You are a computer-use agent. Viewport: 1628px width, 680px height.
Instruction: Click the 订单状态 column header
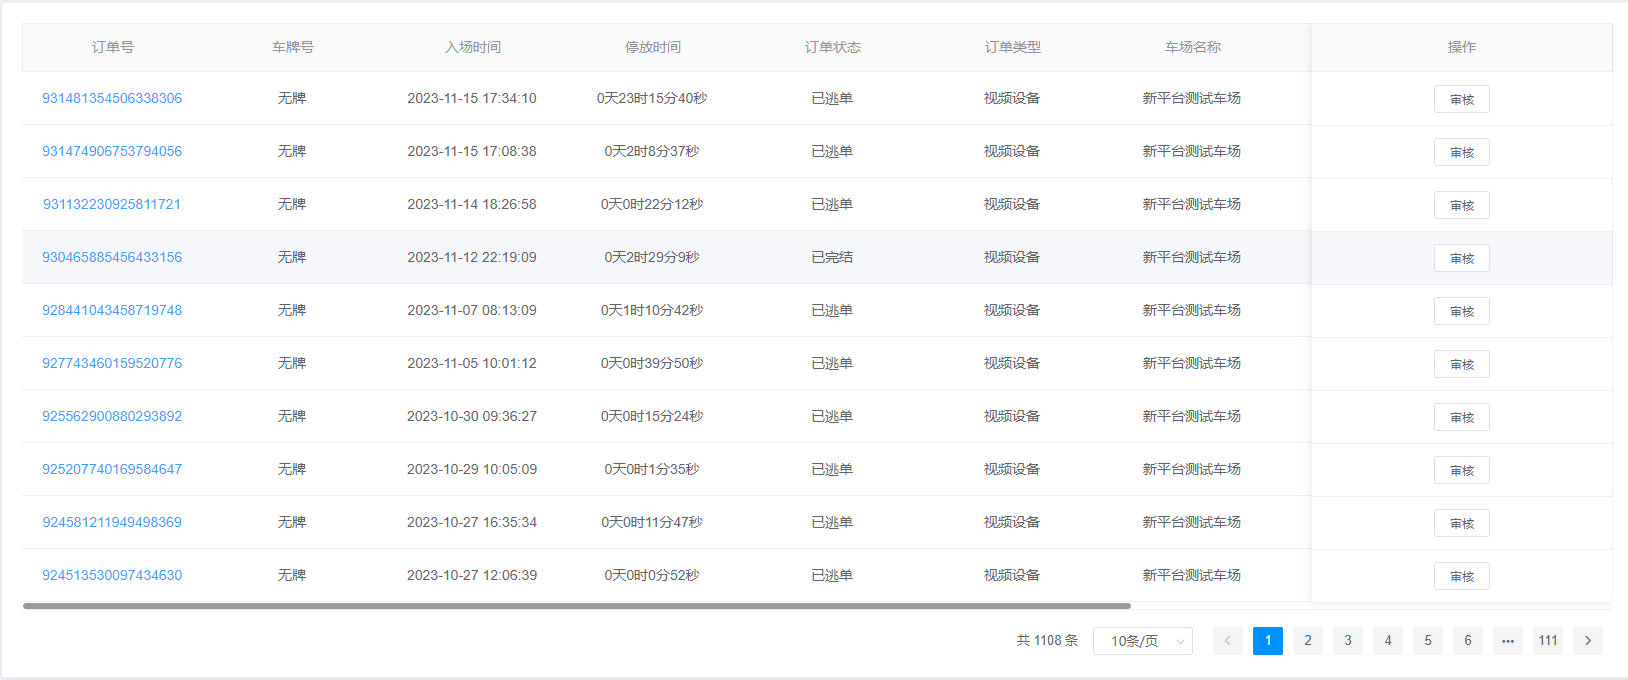(832, 47)
